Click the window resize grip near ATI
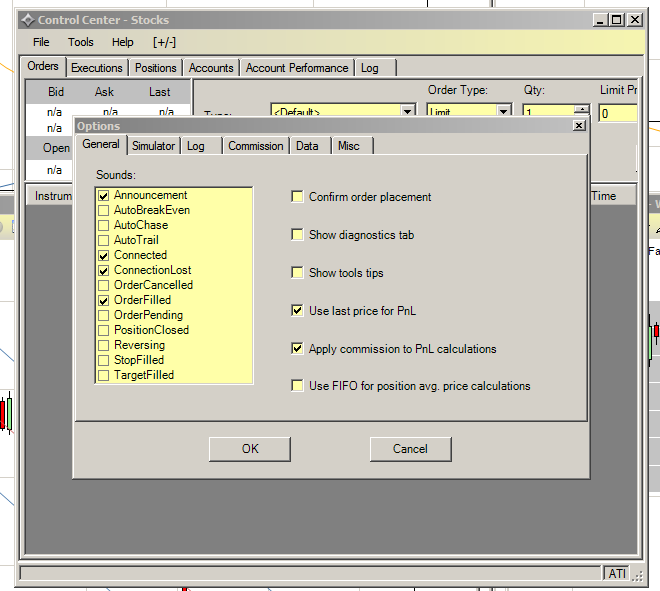 638,575
